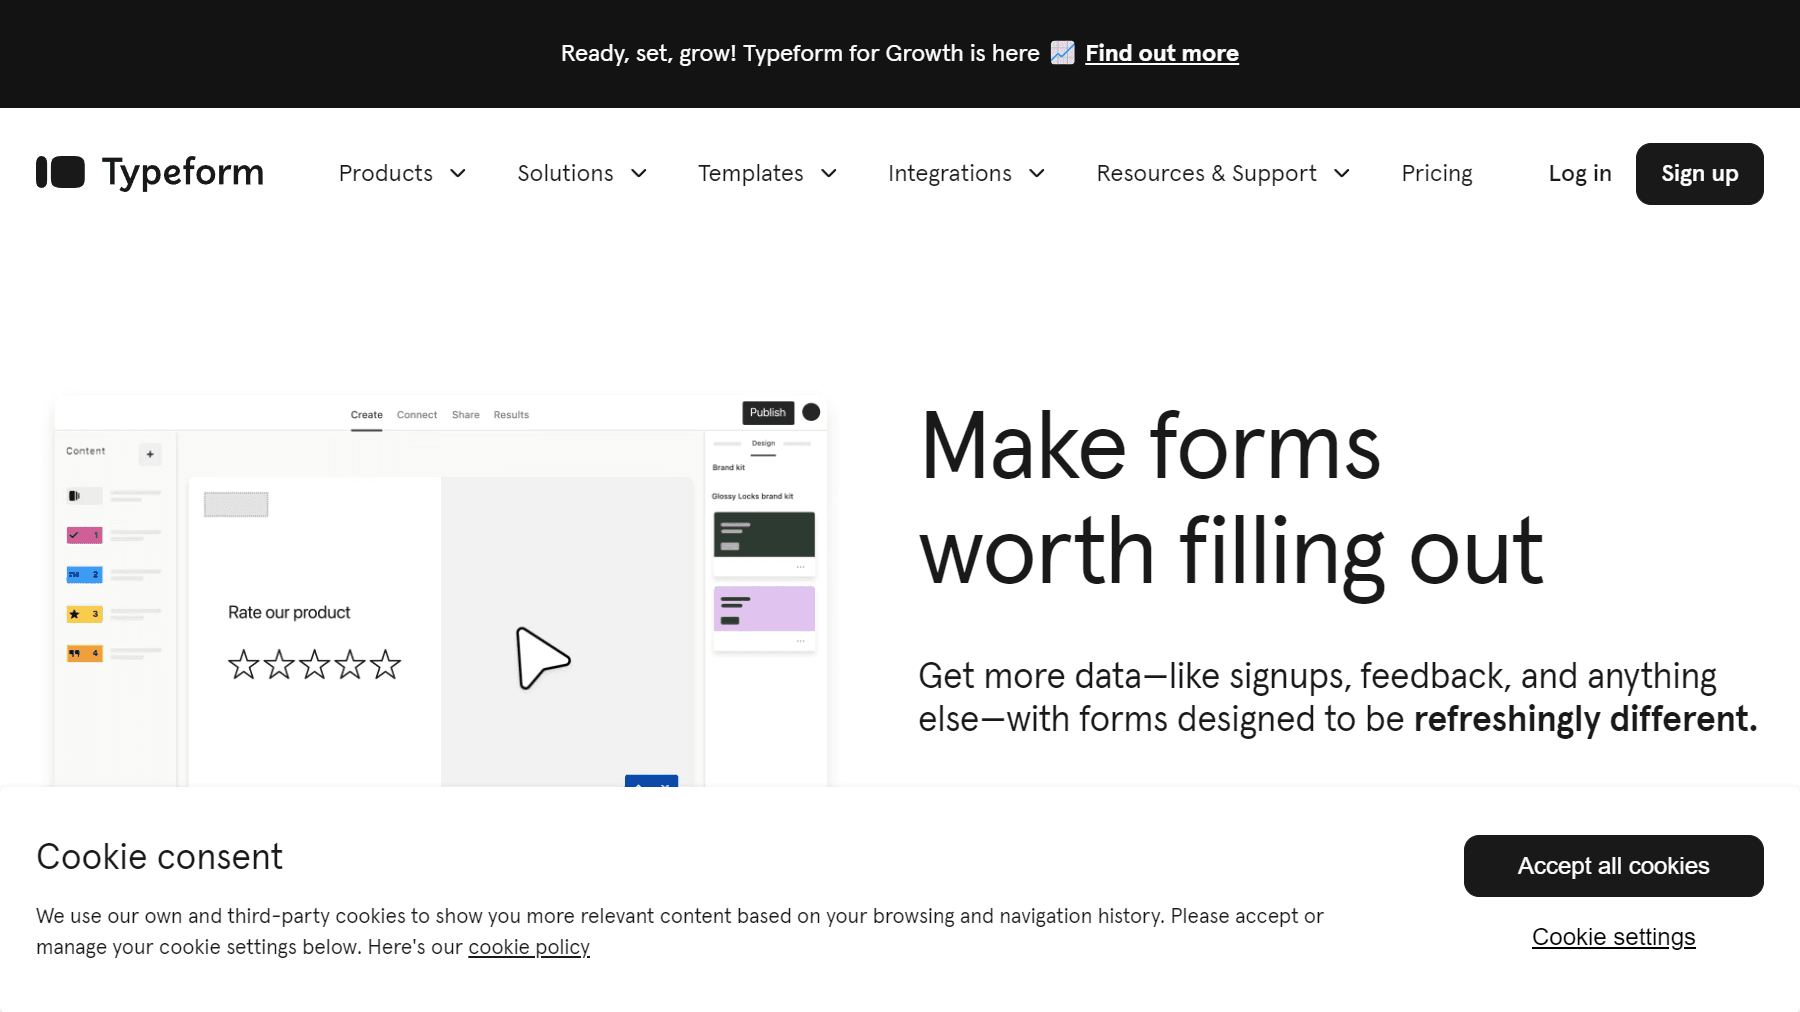Viewport: 1800px width, 1012px height.
Task: Select the orange quote question block
Action: (84, 653)
